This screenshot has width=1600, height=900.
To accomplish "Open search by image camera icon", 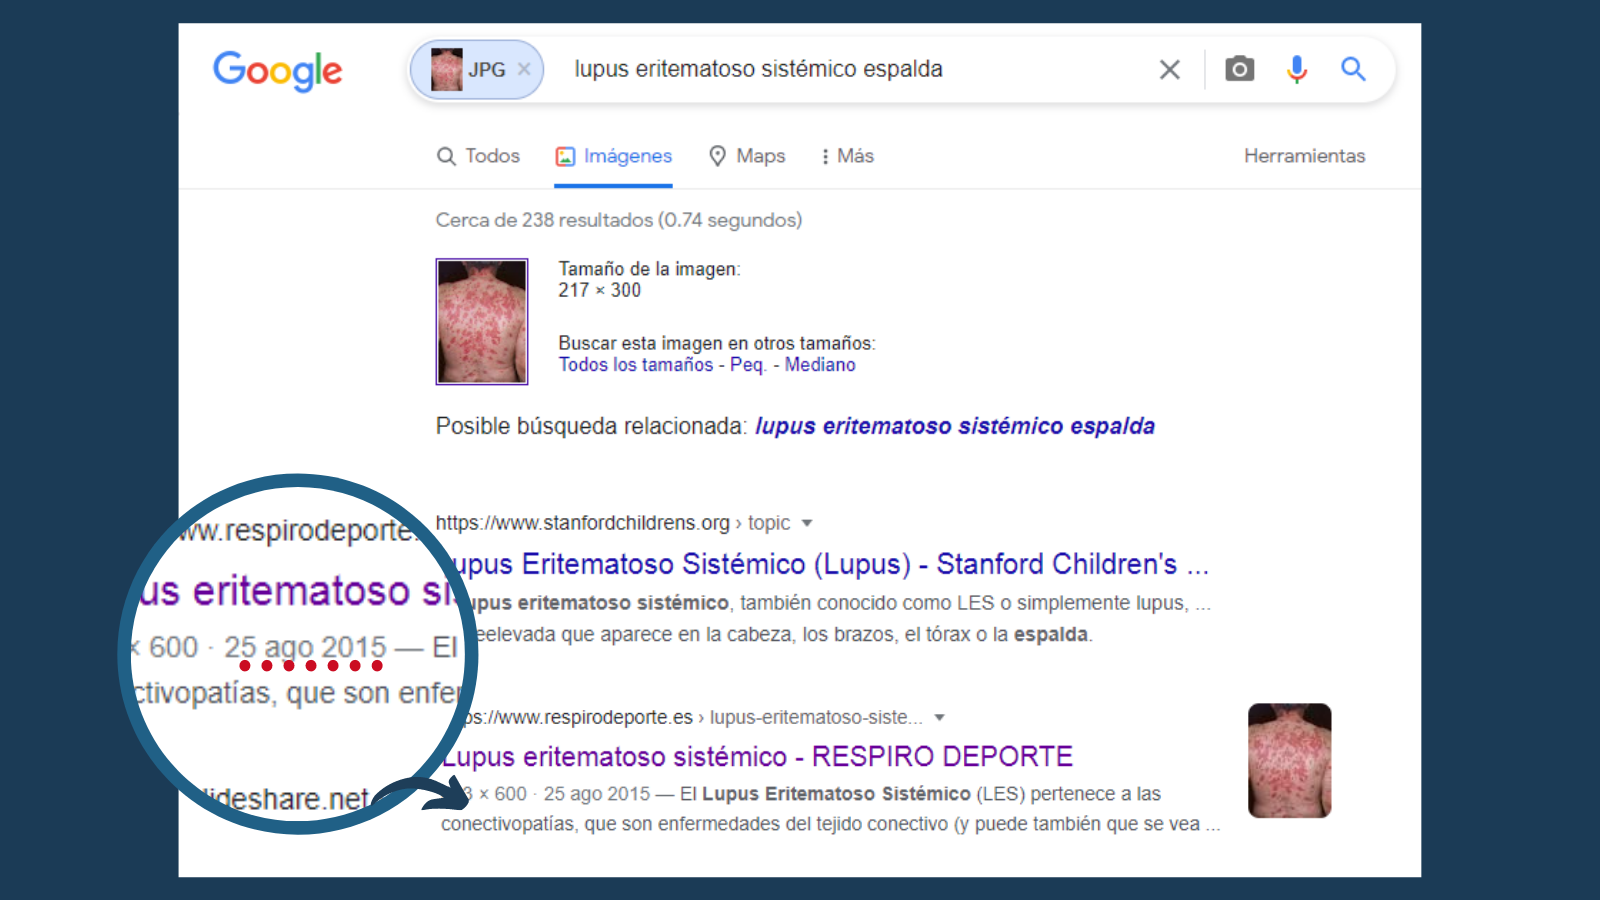I will tap(1240, 69).
